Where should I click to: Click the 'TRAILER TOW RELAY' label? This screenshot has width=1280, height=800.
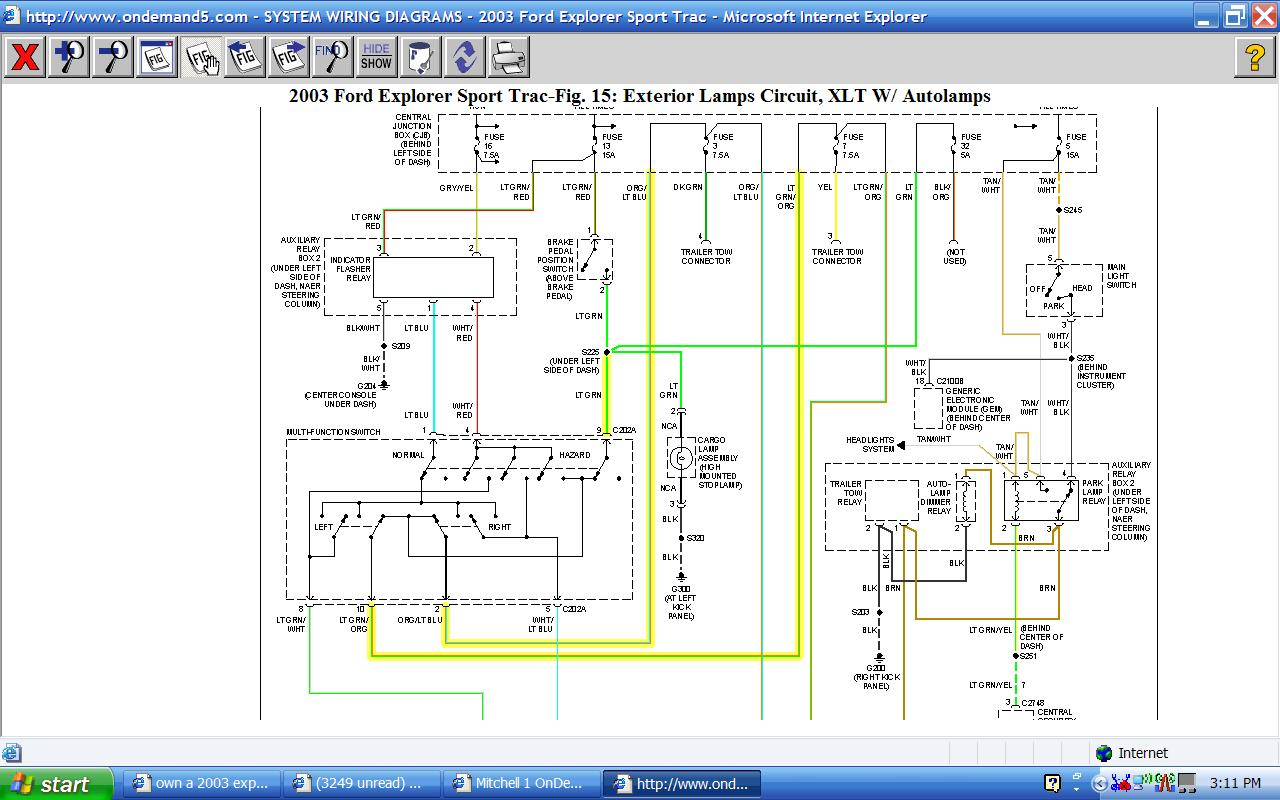[845, 493]
